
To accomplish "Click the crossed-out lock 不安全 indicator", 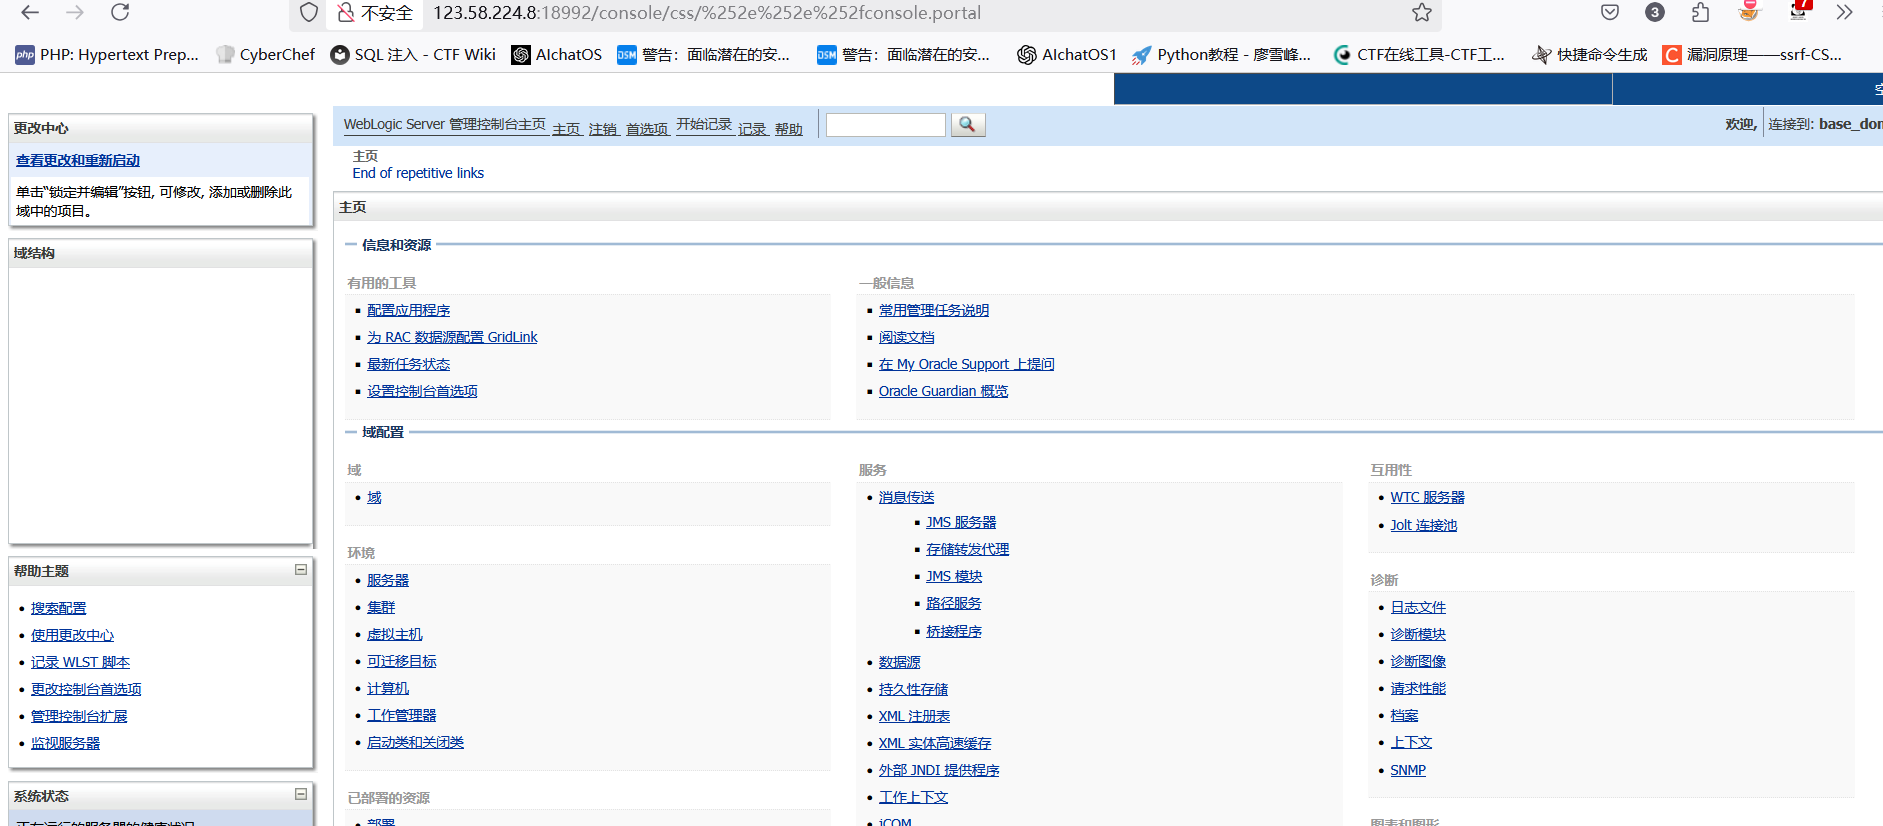I will (375, 13).
